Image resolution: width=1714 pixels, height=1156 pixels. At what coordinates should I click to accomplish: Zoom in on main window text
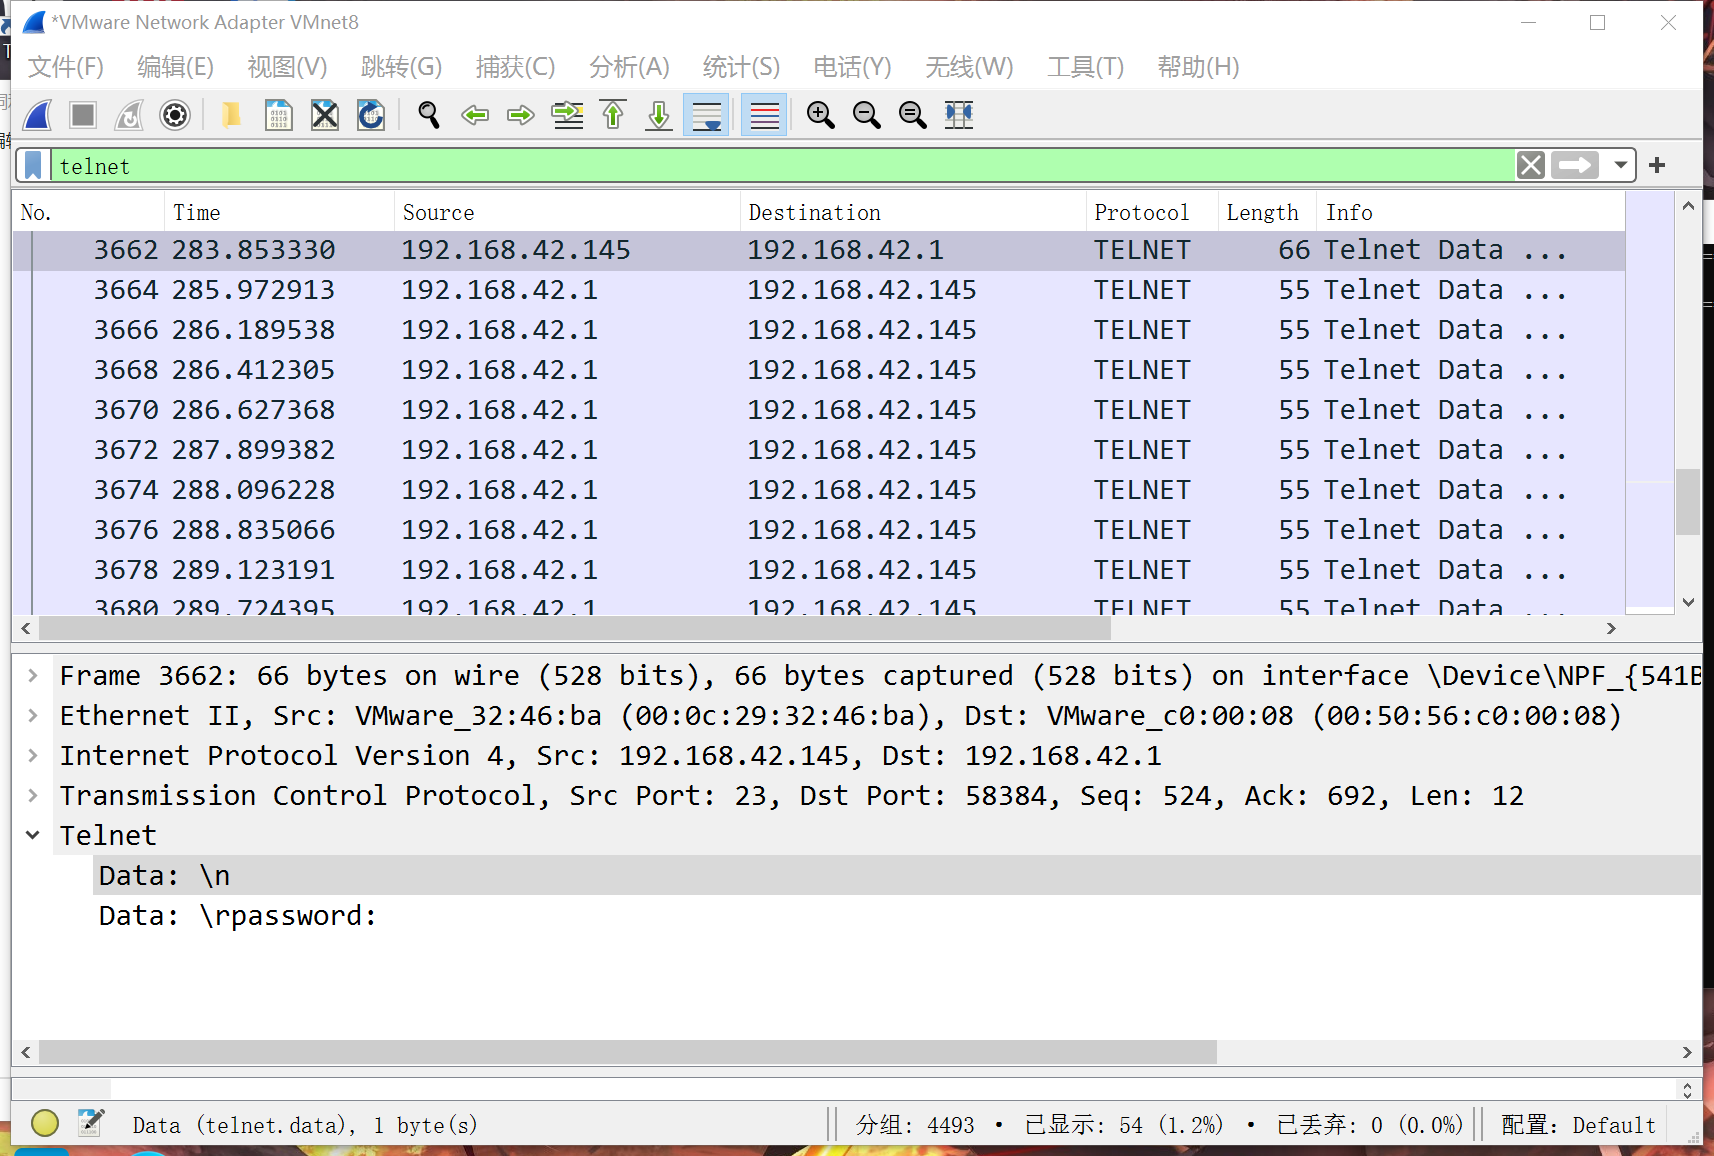[821, 115]
